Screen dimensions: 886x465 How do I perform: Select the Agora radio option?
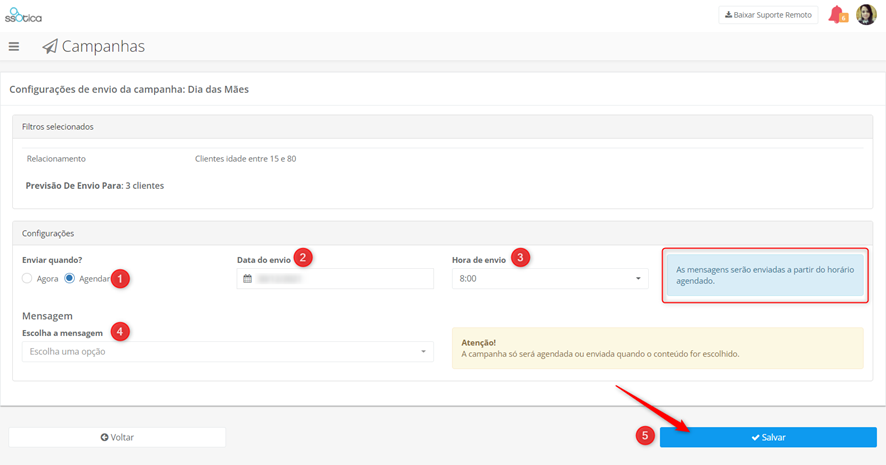pyautogui.click(x=27, y=279)
